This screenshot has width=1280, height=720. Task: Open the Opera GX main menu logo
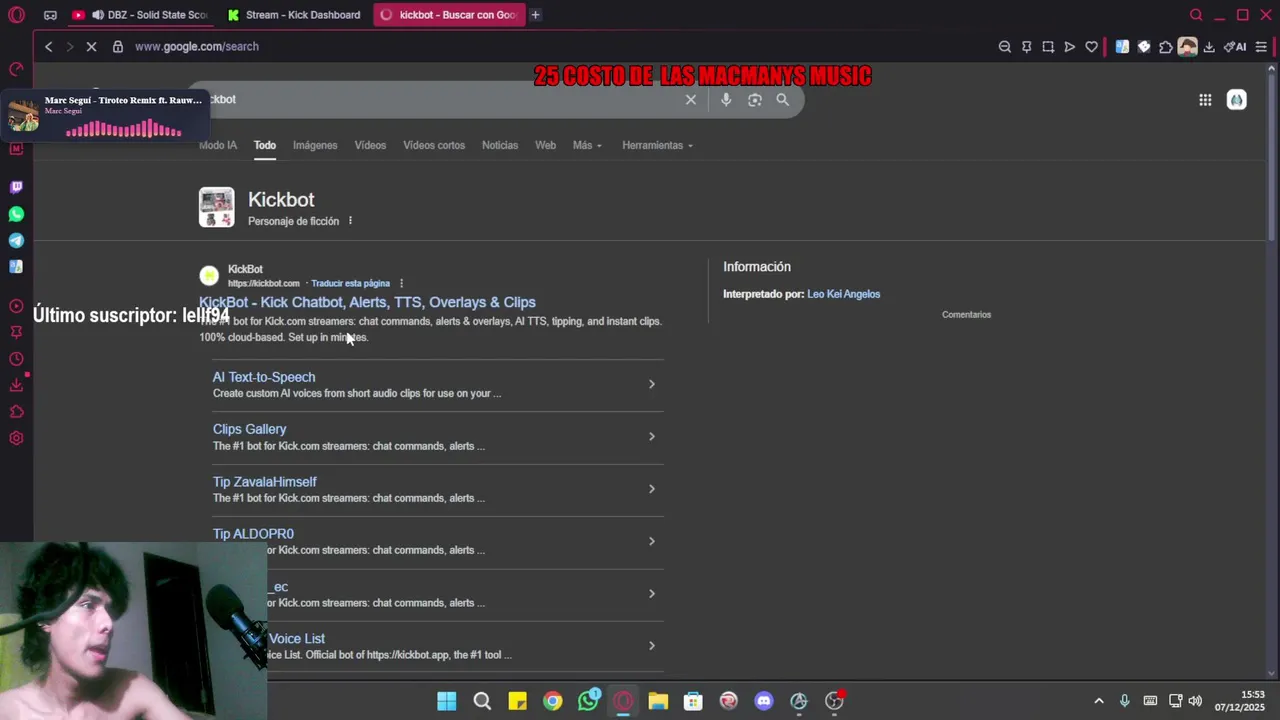[16, 15]
